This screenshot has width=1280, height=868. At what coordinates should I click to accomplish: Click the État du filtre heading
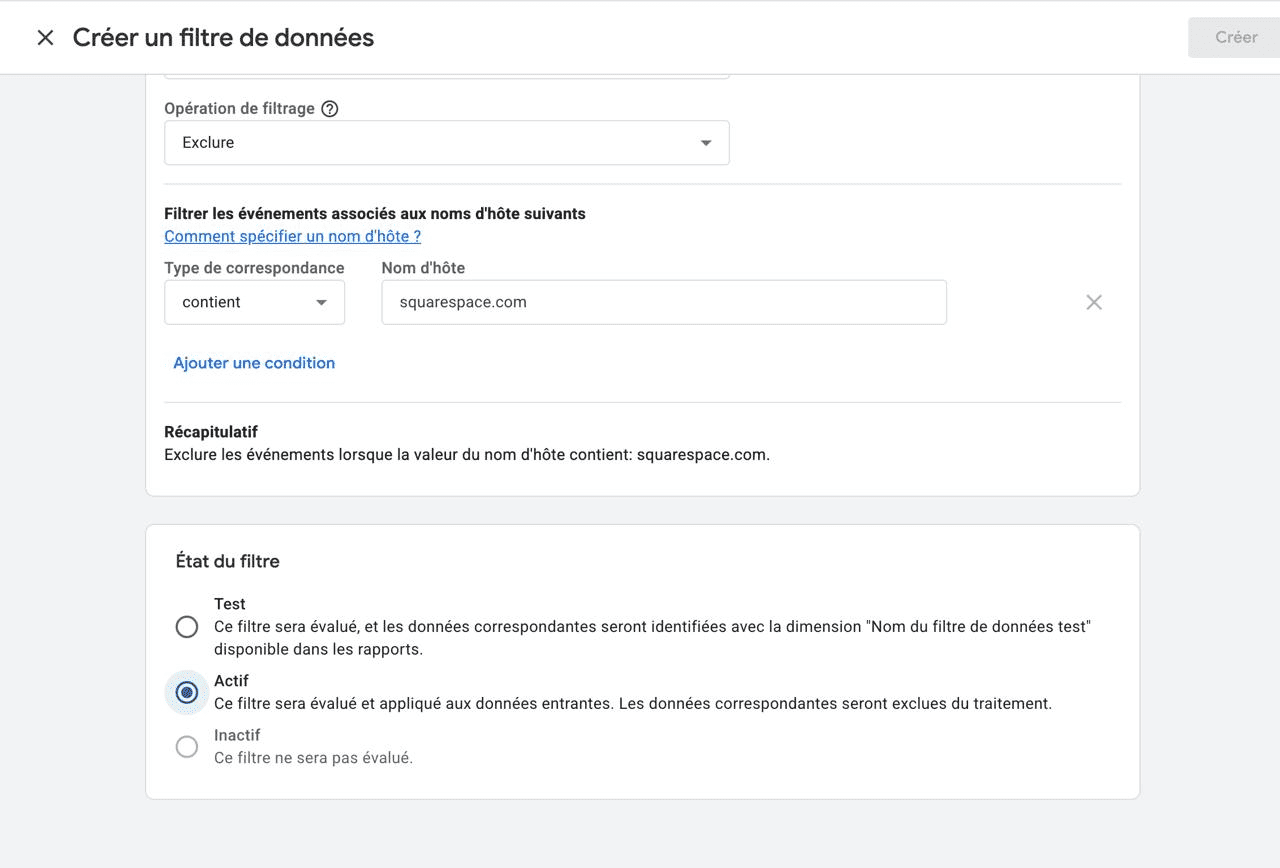(x=228, y=561)
